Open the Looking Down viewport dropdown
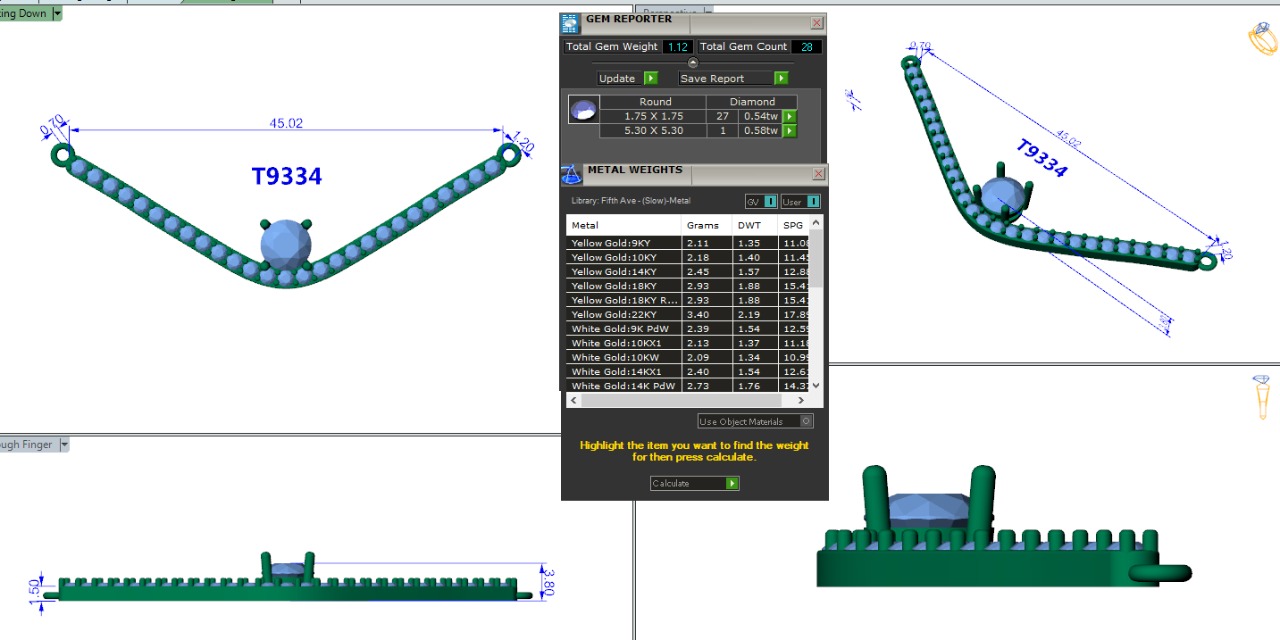This screenshot has height=640, width=1280. tap(56, 13)
